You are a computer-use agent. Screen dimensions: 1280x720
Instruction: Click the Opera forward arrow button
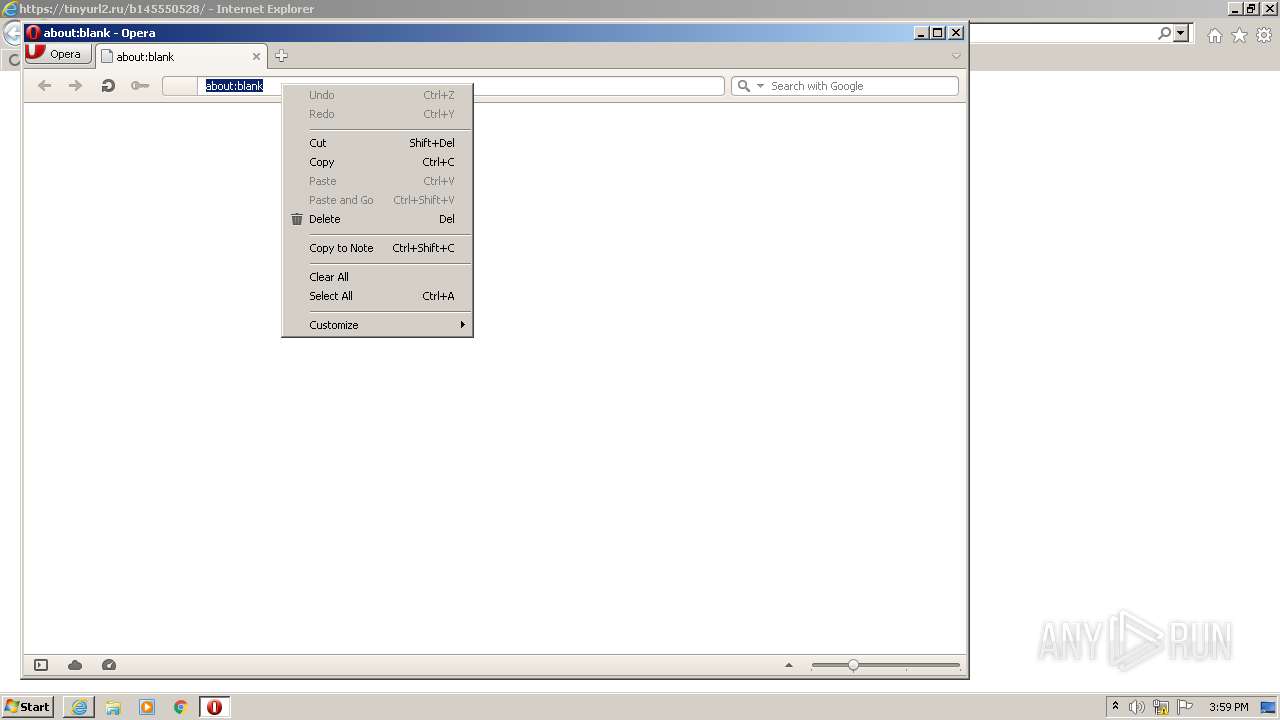[75, 86]
